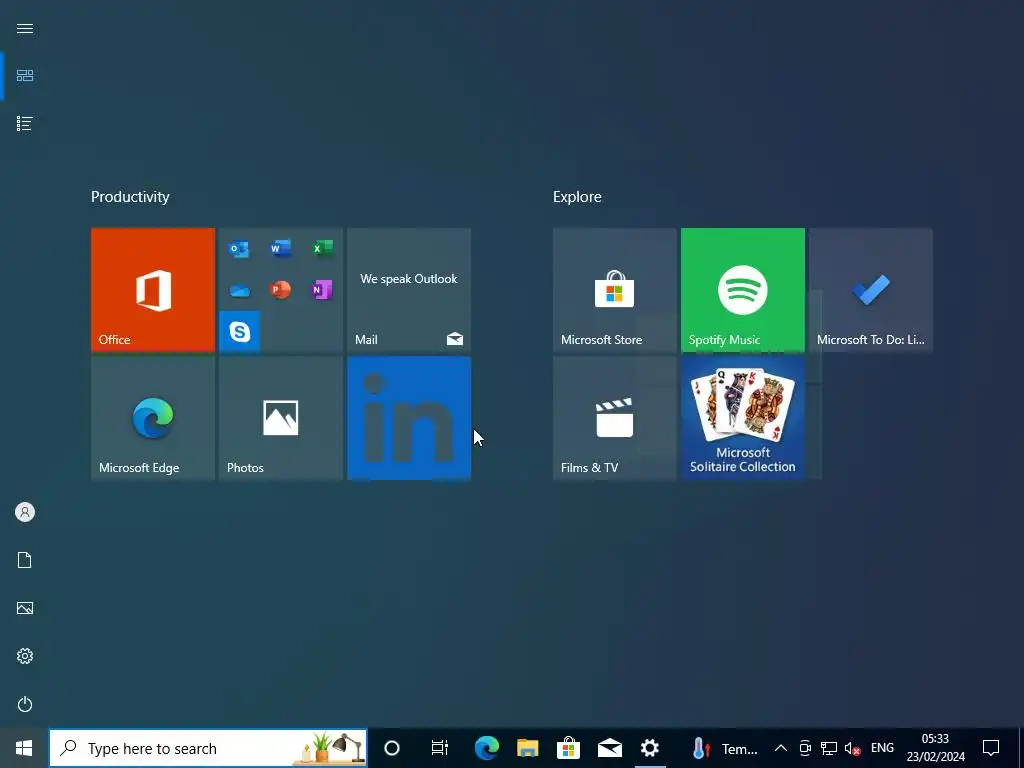The image size is (1024, 768).
Task: Launch Outlook from the Office apps tile
Action: [239, 249]
